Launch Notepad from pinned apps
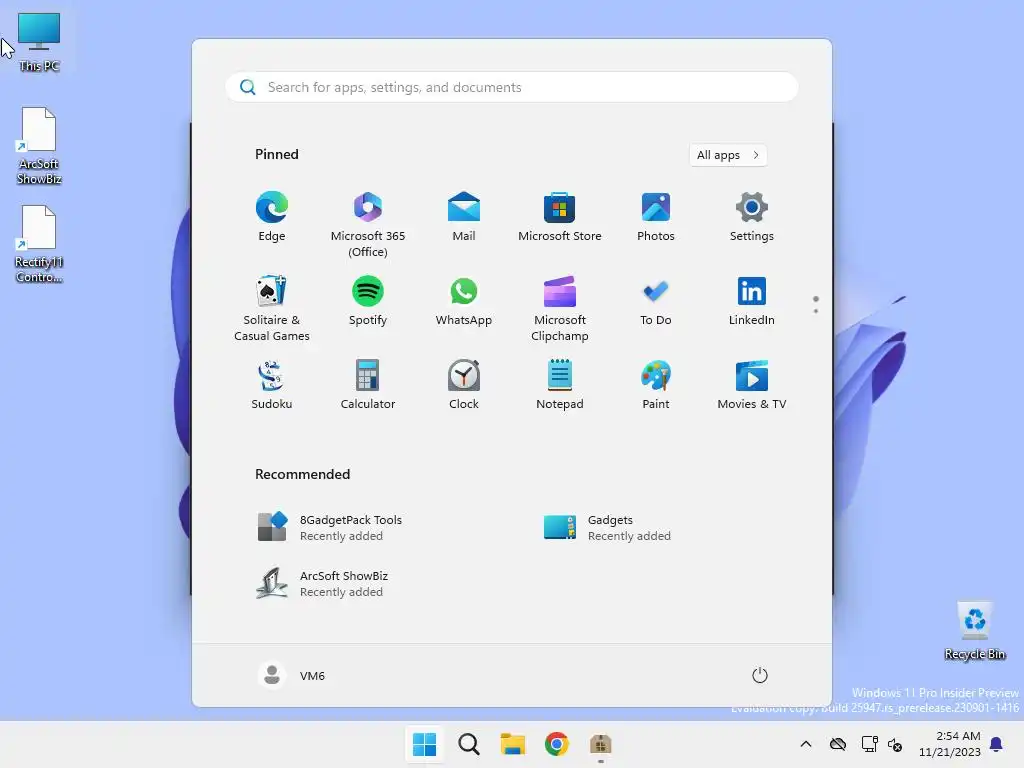1024x768 pixels. [x=560, y=385]
